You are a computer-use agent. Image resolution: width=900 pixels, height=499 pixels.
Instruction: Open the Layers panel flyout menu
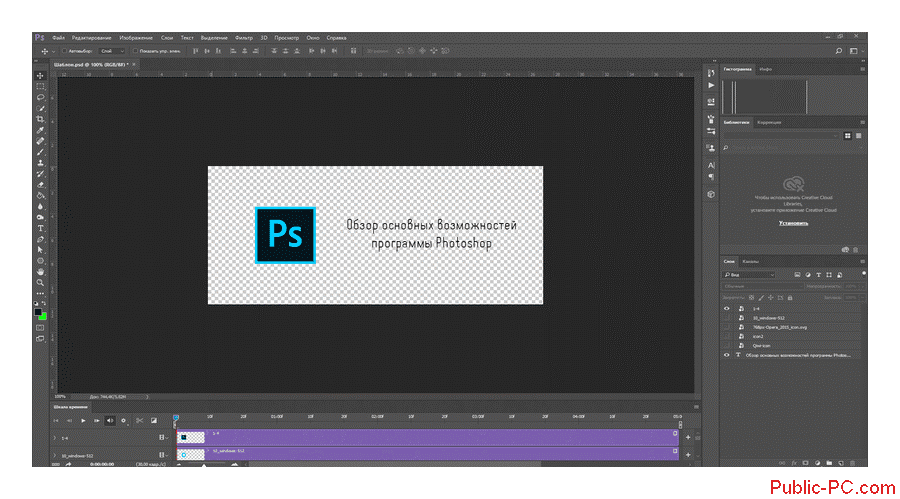coord(862,261)
